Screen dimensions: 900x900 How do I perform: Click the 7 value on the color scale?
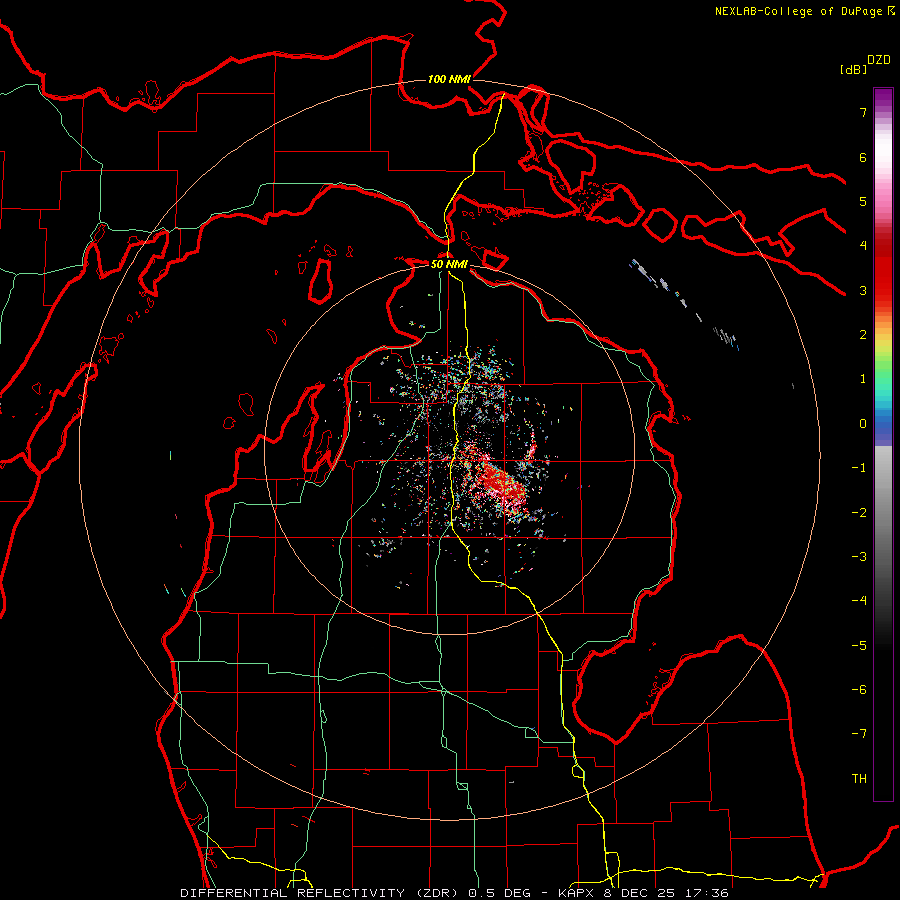pyautogui.click(x=863, y=112)
